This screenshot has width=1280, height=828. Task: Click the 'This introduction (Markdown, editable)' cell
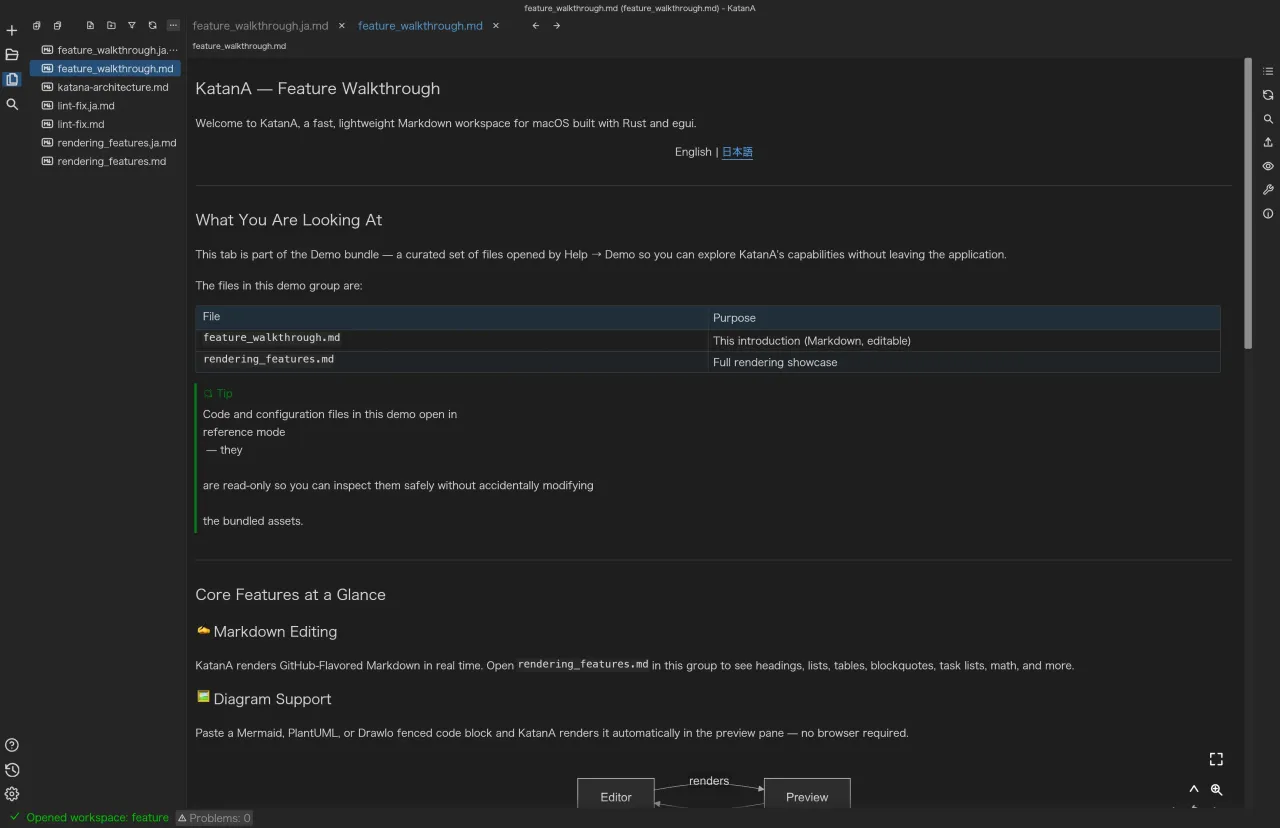tap(812, 341)
